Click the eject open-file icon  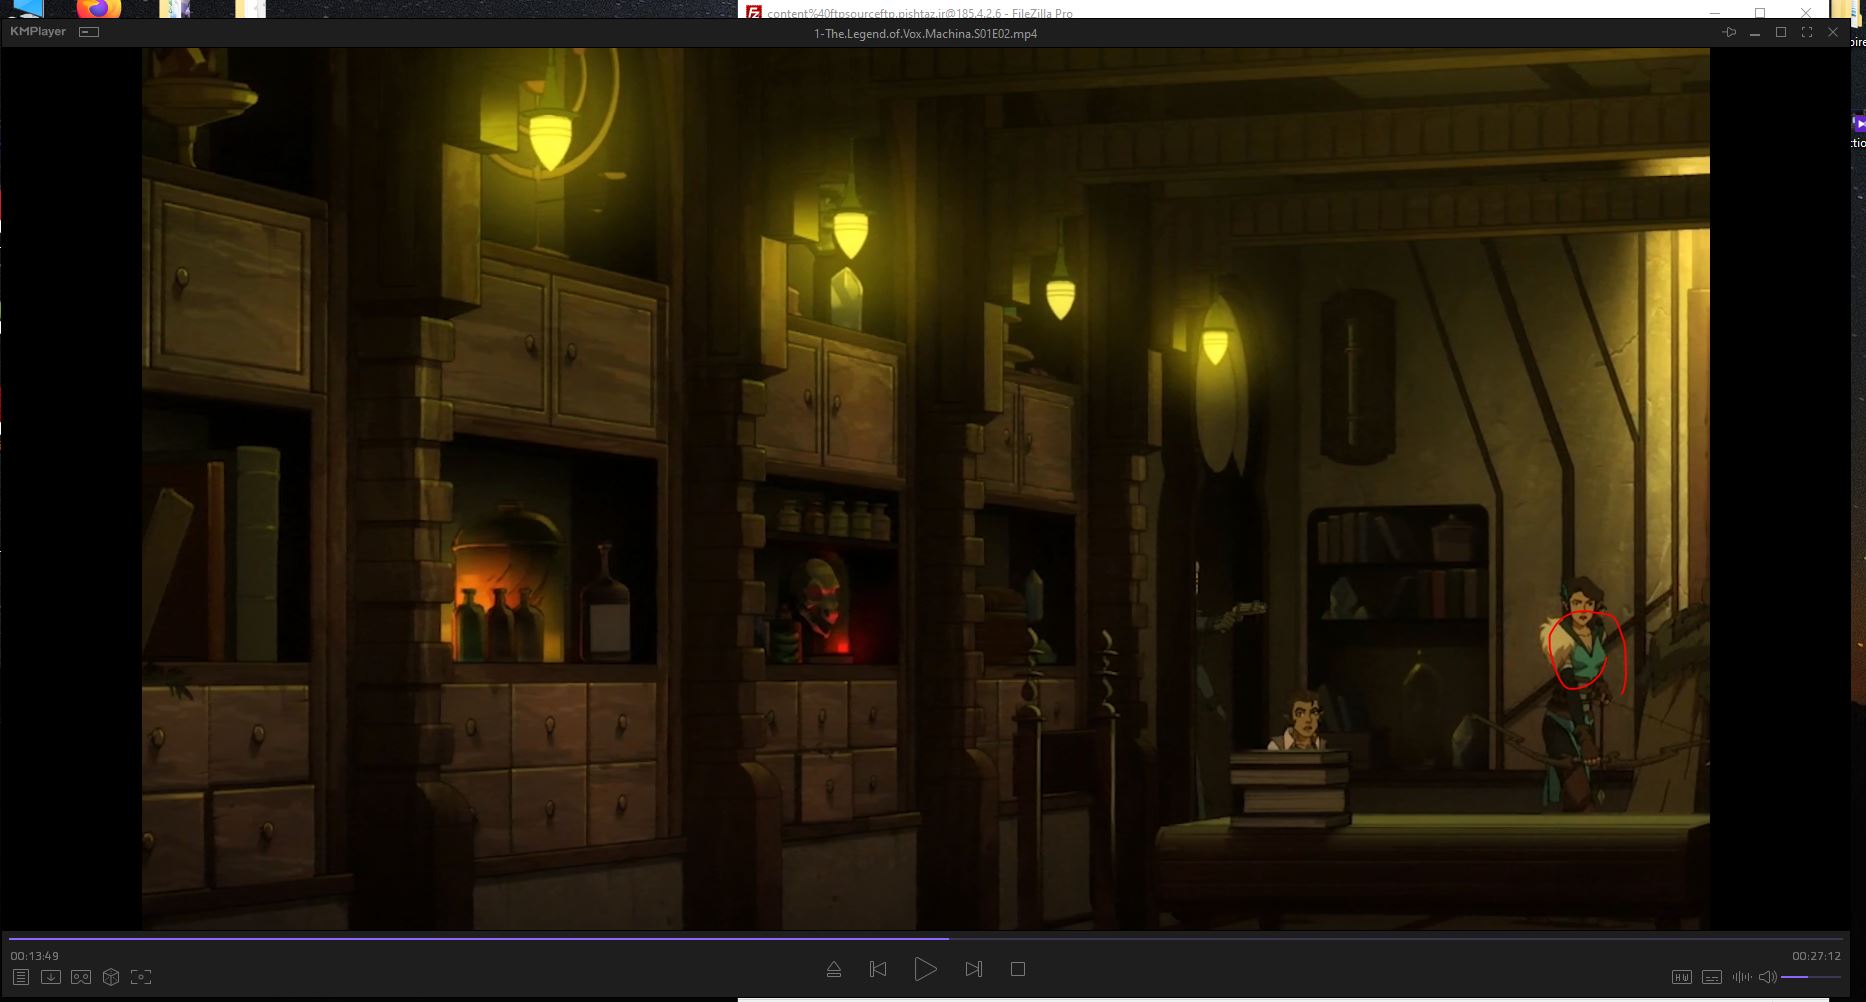click(x=834, y=969)
